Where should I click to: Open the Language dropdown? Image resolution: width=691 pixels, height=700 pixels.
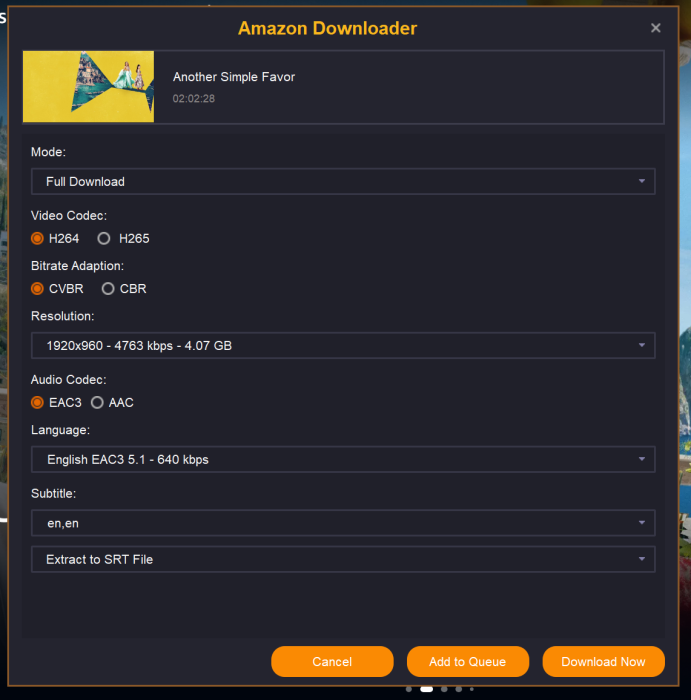pos(343,460)
